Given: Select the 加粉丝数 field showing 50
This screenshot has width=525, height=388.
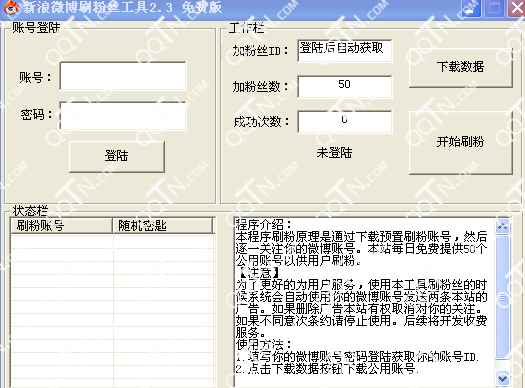Looking at the screenshot, I should click(345, 86).
